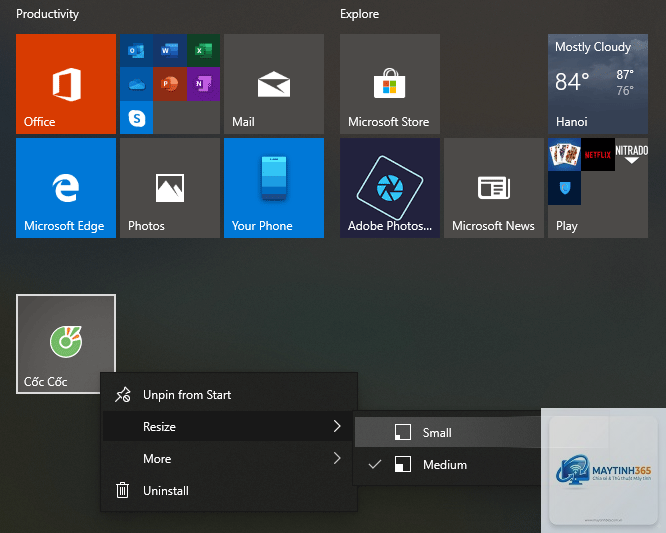Screen dimensions: 666x533
Task: Select the checked Medium size option
Action: [x=448, y=465]
